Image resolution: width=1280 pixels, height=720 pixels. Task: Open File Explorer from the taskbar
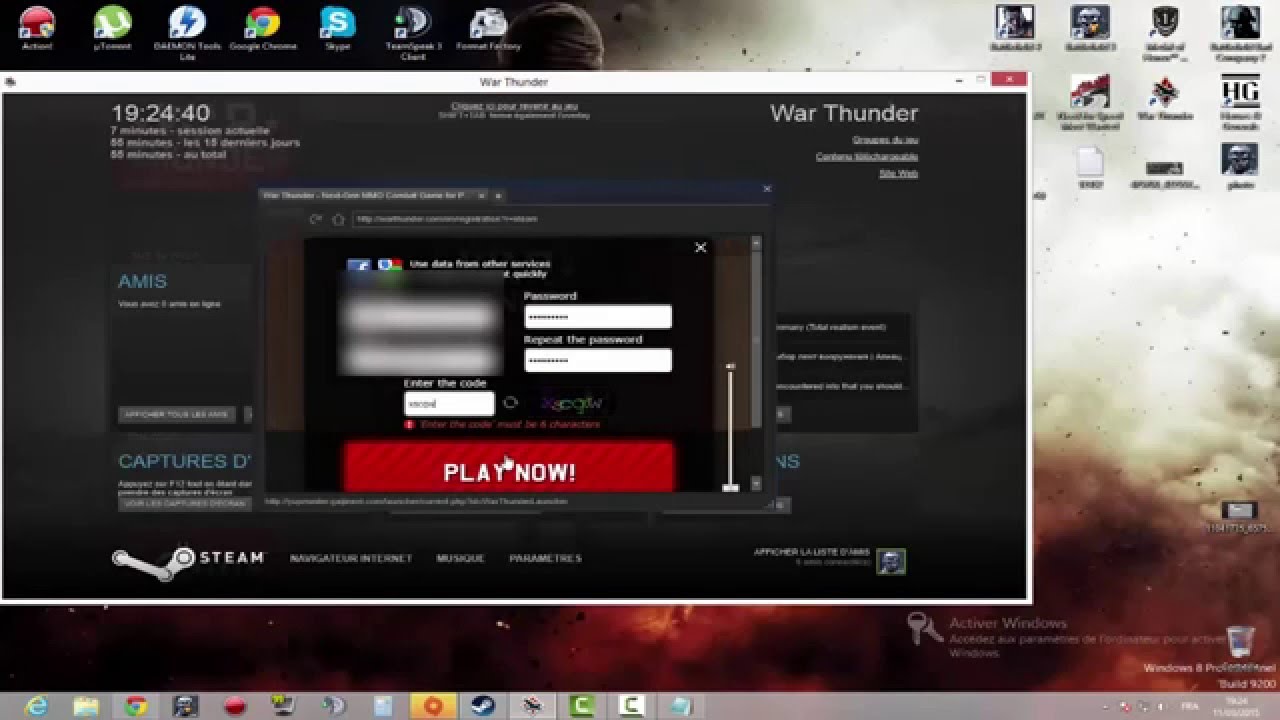pos(87,706)
